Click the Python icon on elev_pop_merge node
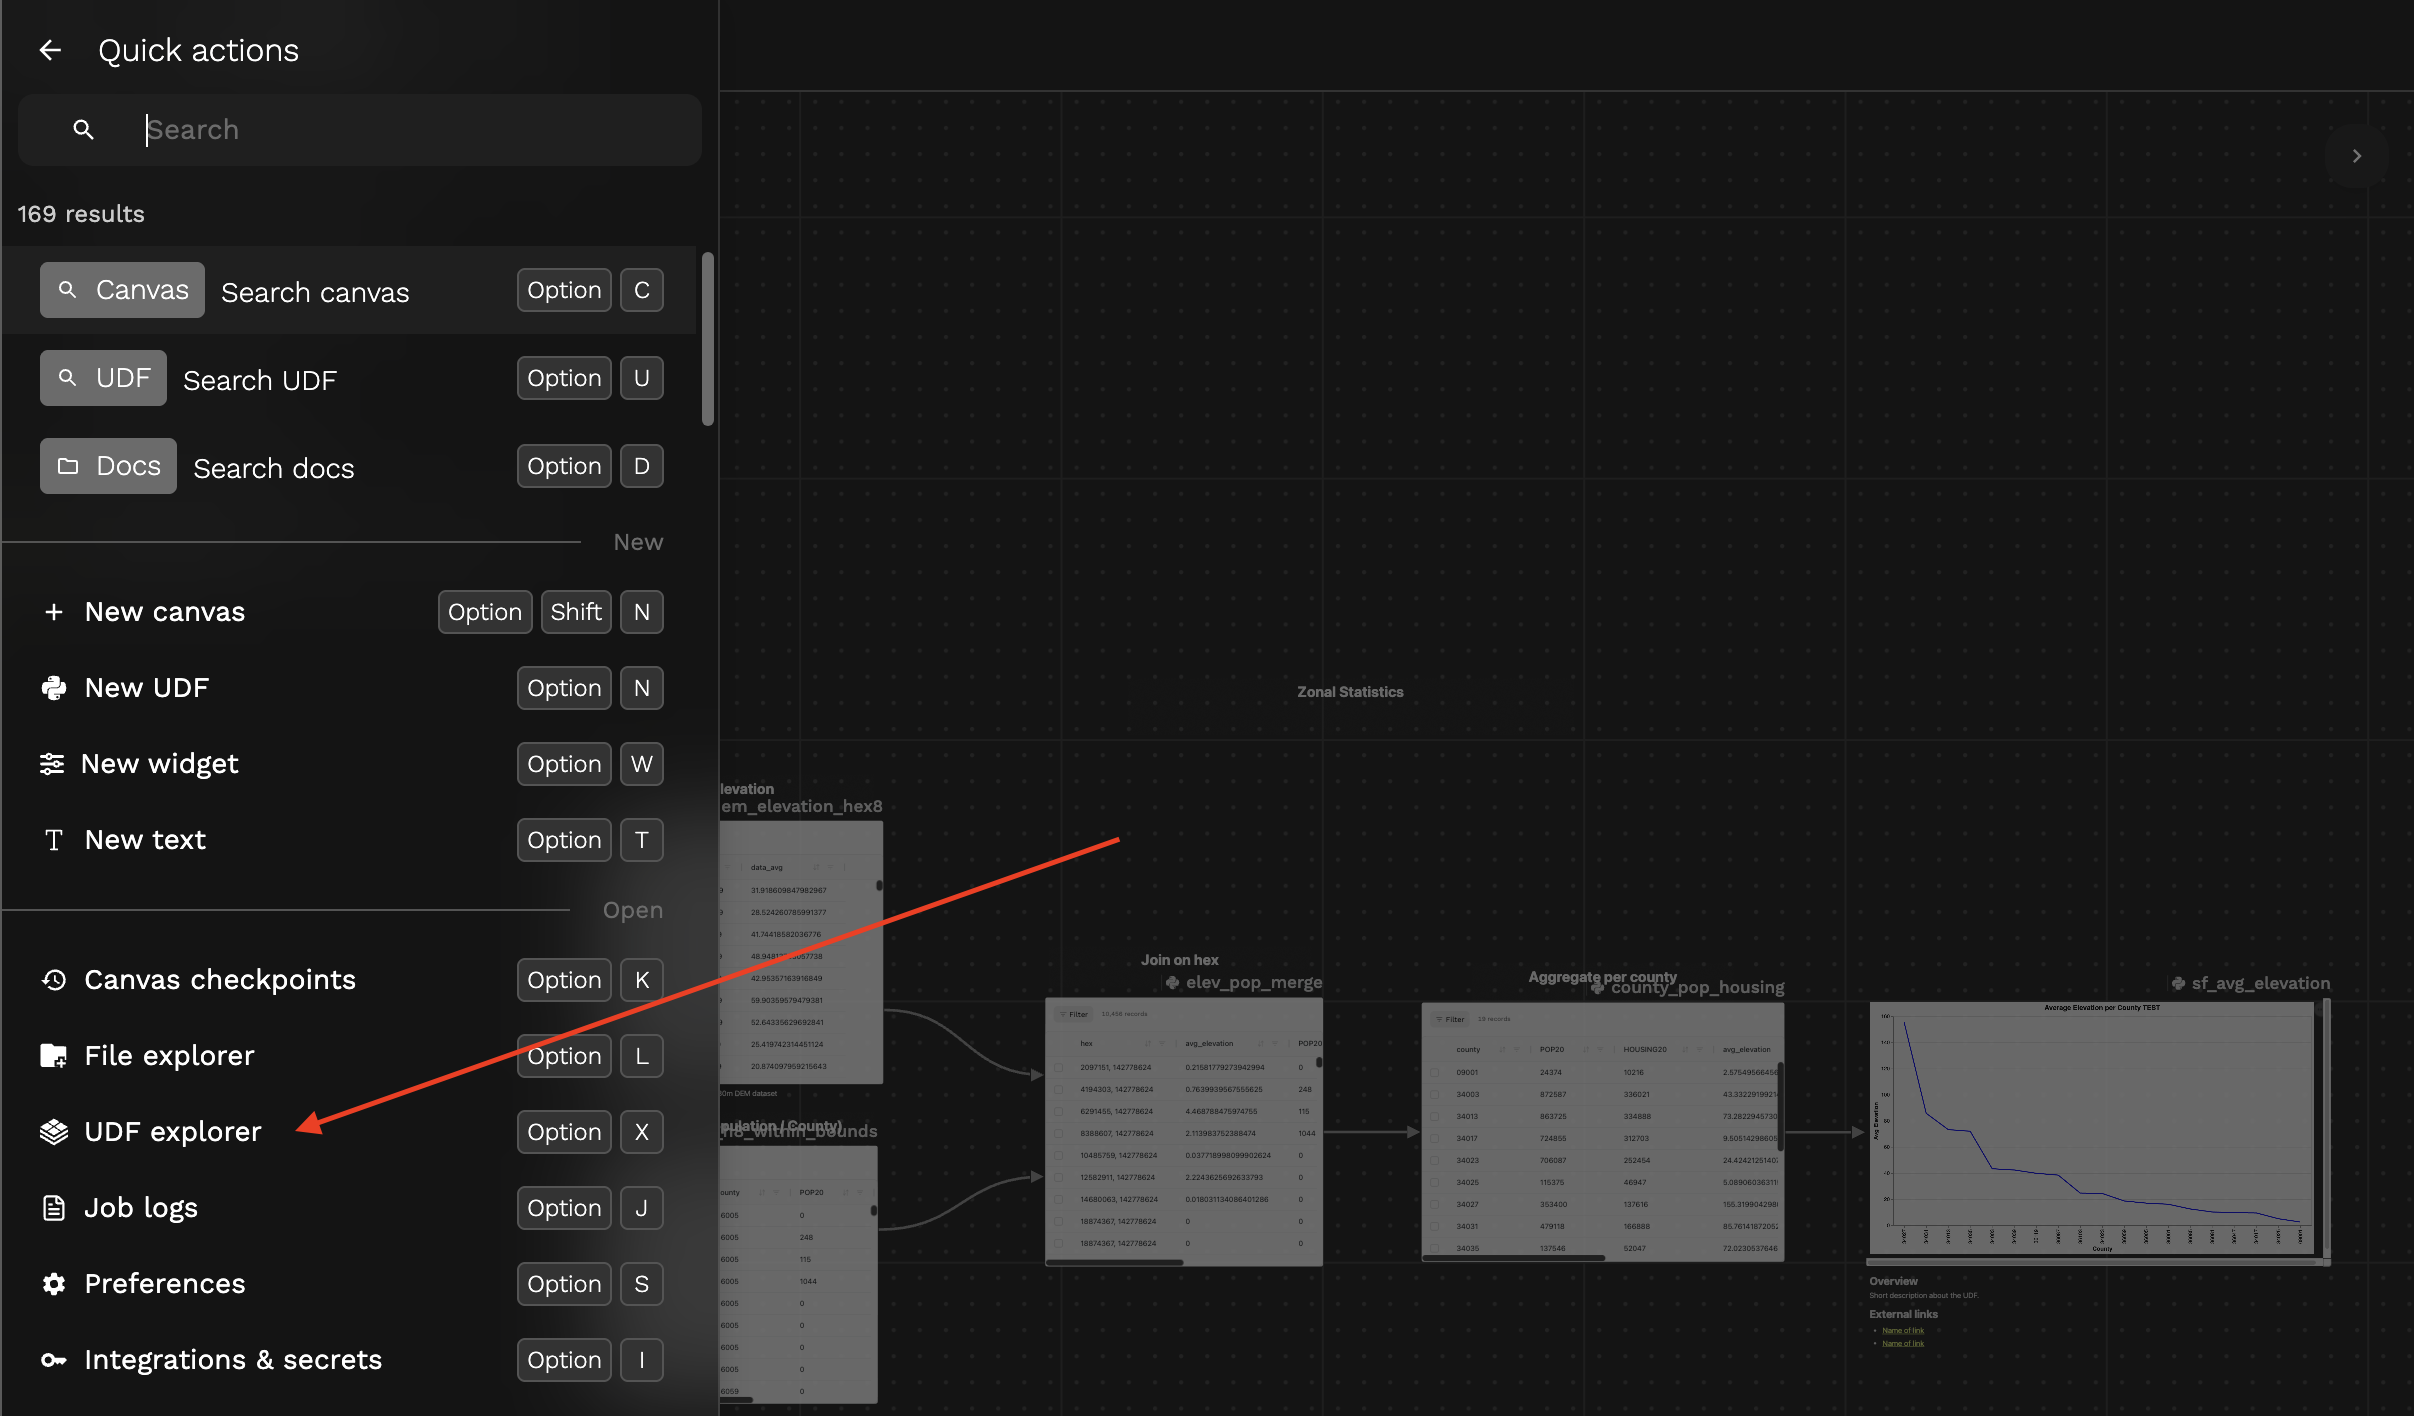This screenshot has height=1416, width=2414. point(1172,983)
